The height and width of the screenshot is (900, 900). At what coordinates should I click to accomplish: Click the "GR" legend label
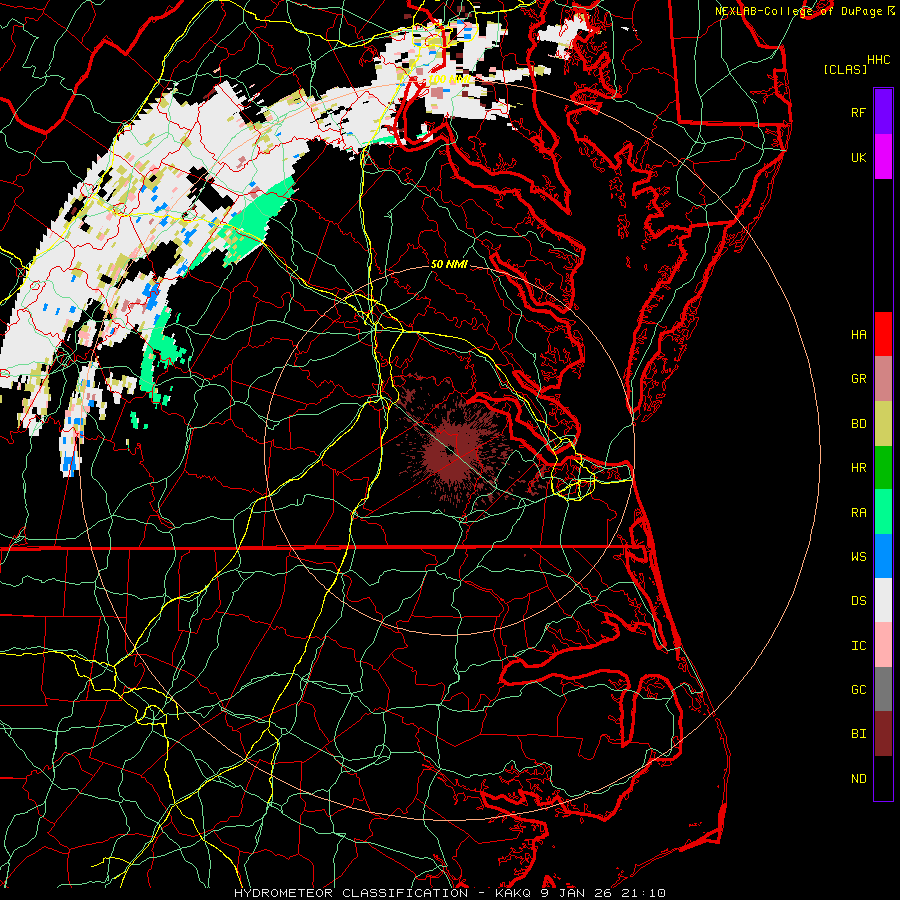click(x=858, y=379)
